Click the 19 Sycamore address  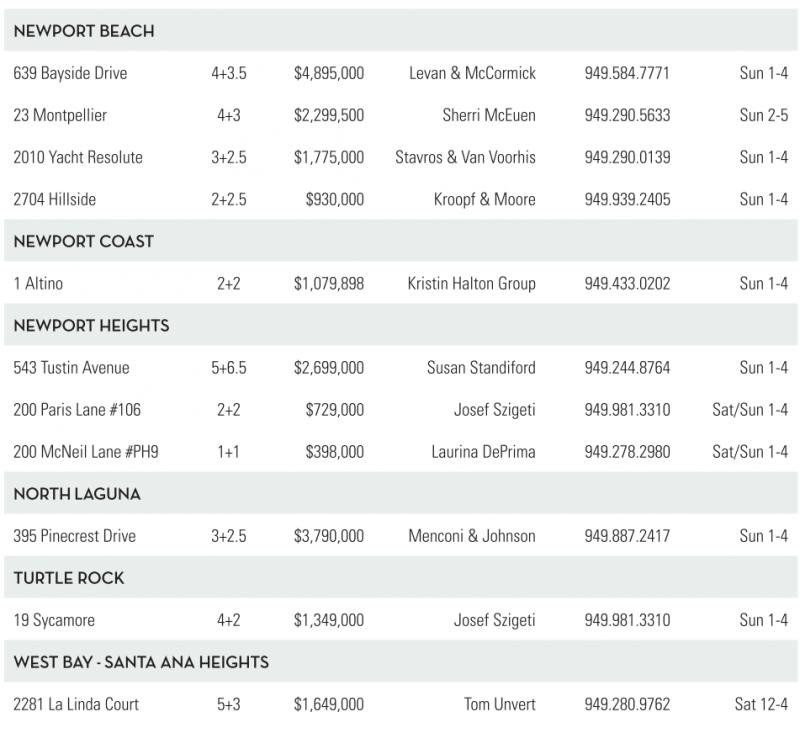click(54, 620)
